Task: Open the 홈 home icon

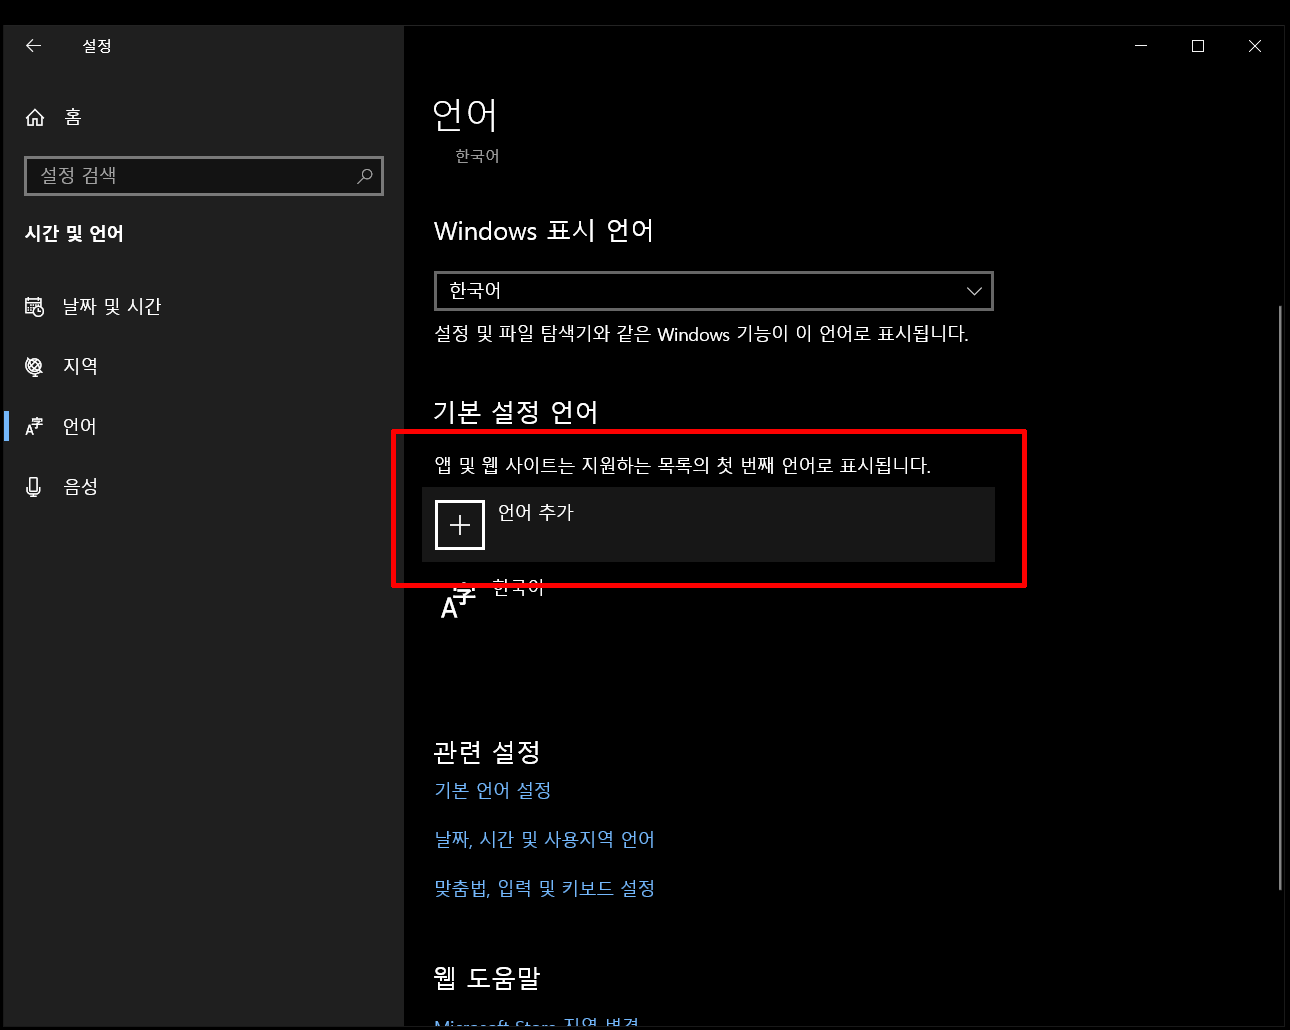Action: click(35, 118)
